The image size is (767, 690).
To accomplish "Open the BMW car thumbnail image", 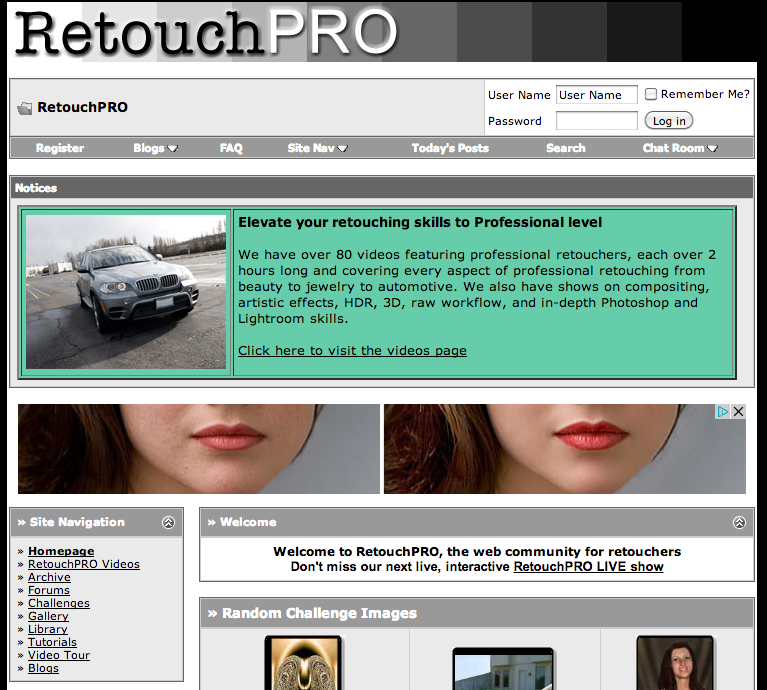I will click(x=126, y=292).
